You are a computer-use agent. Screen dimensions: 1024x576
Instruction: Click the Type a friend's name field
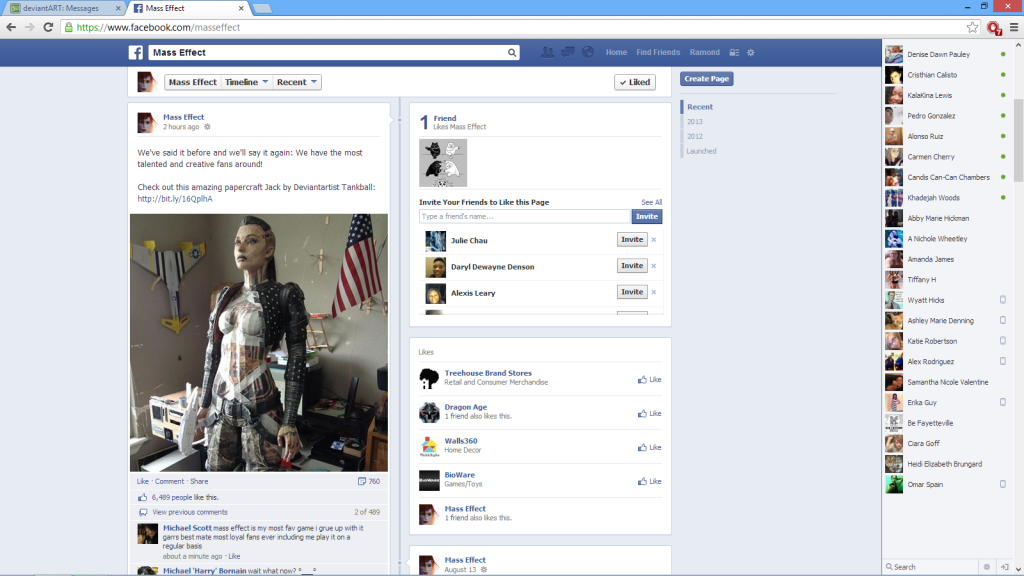525,216
